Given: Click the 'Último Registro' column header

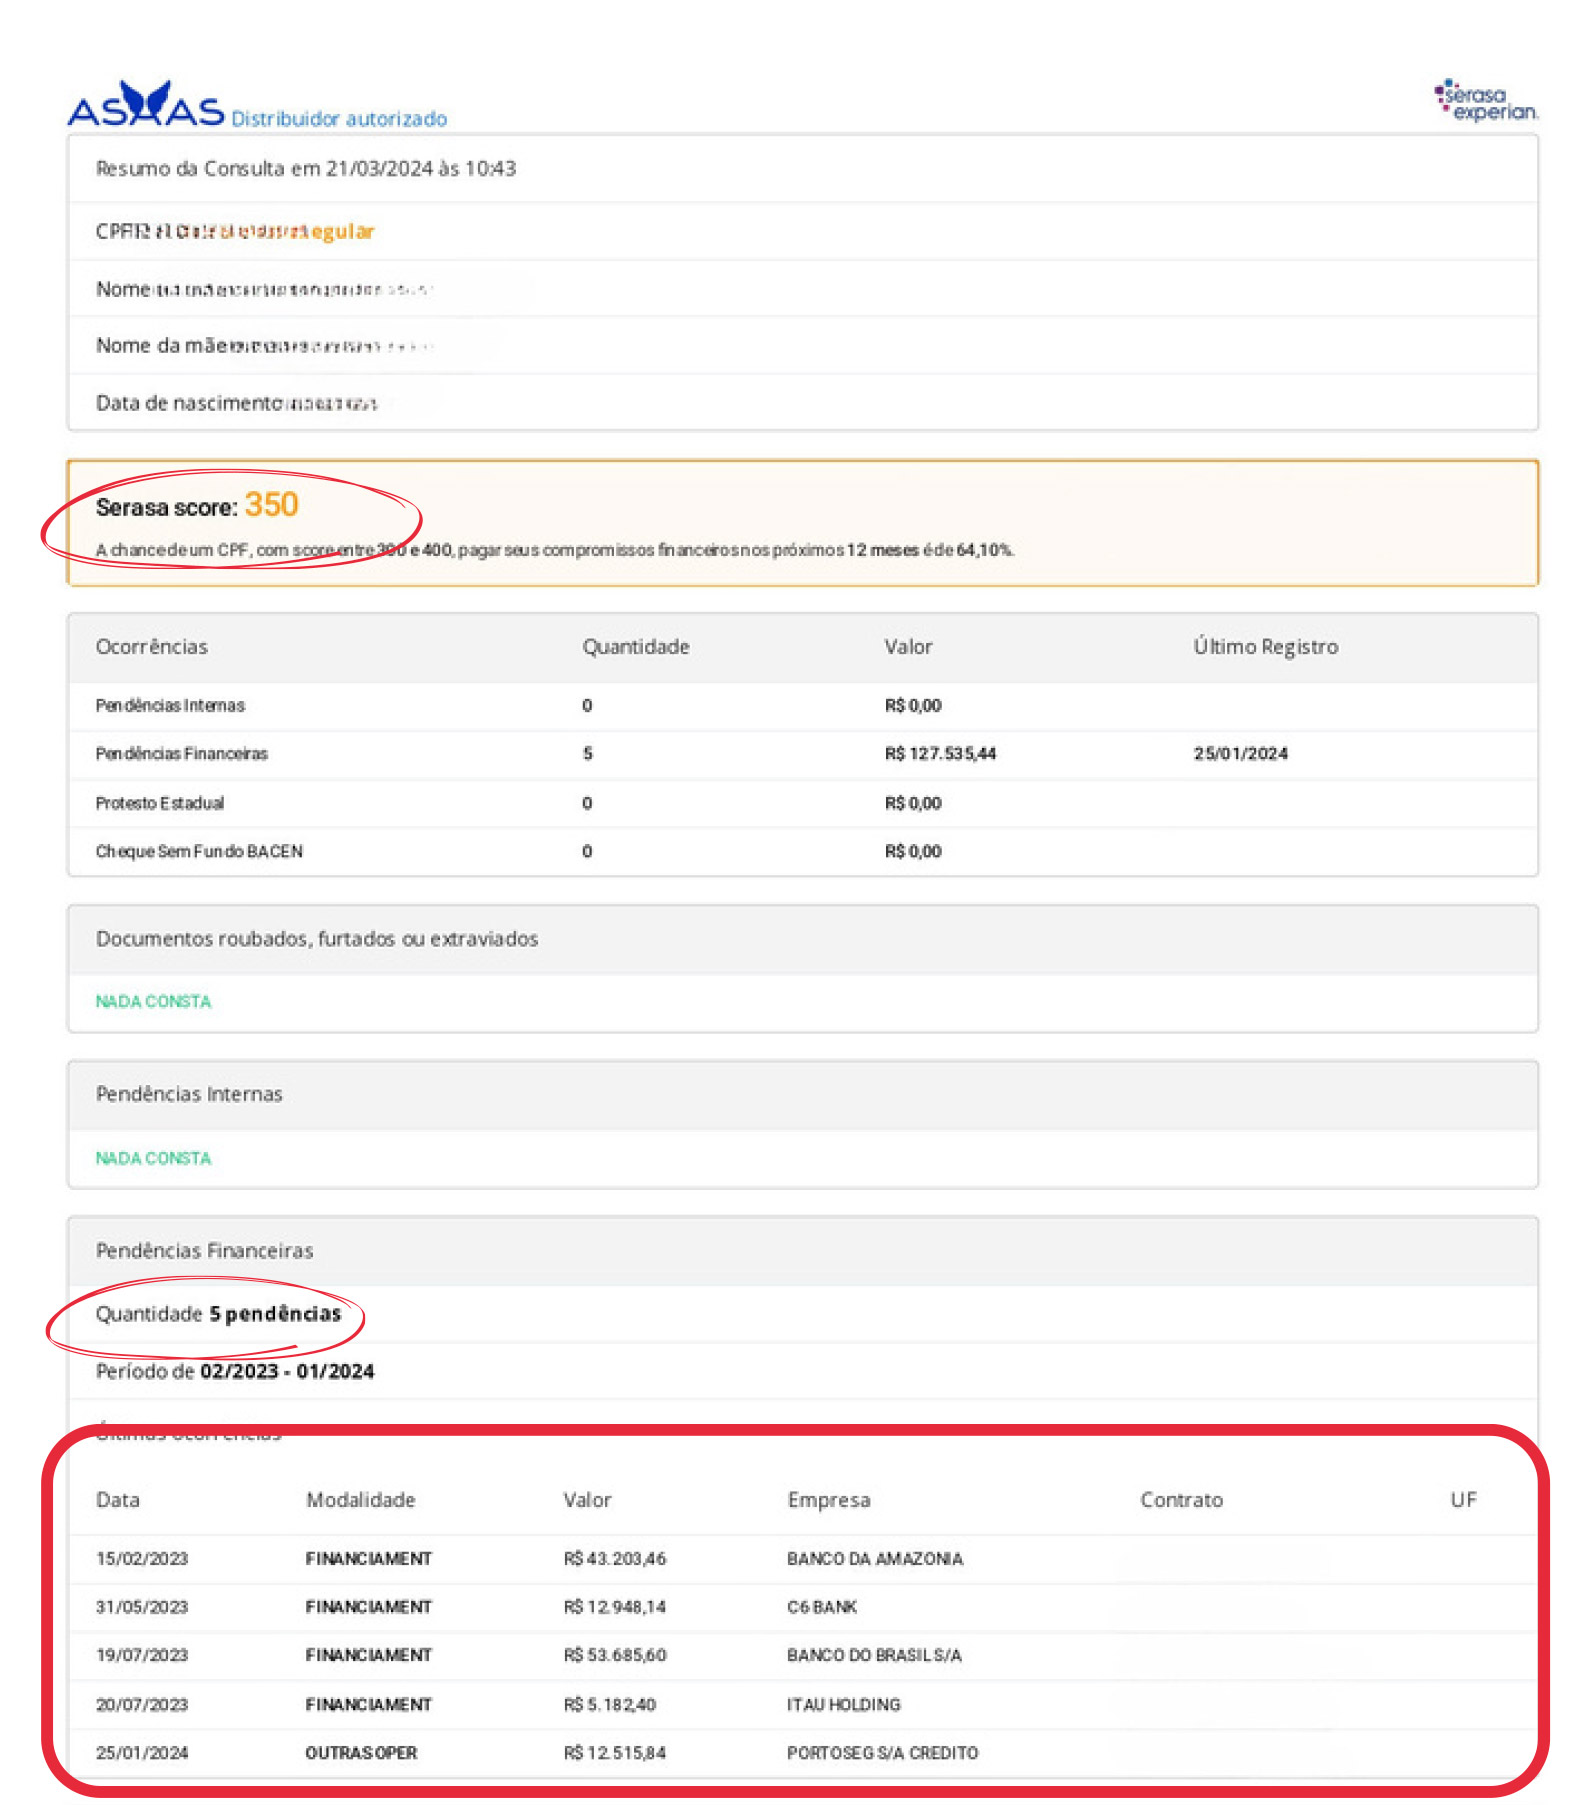Looking at the screenshot, I should coord(1265,647).
